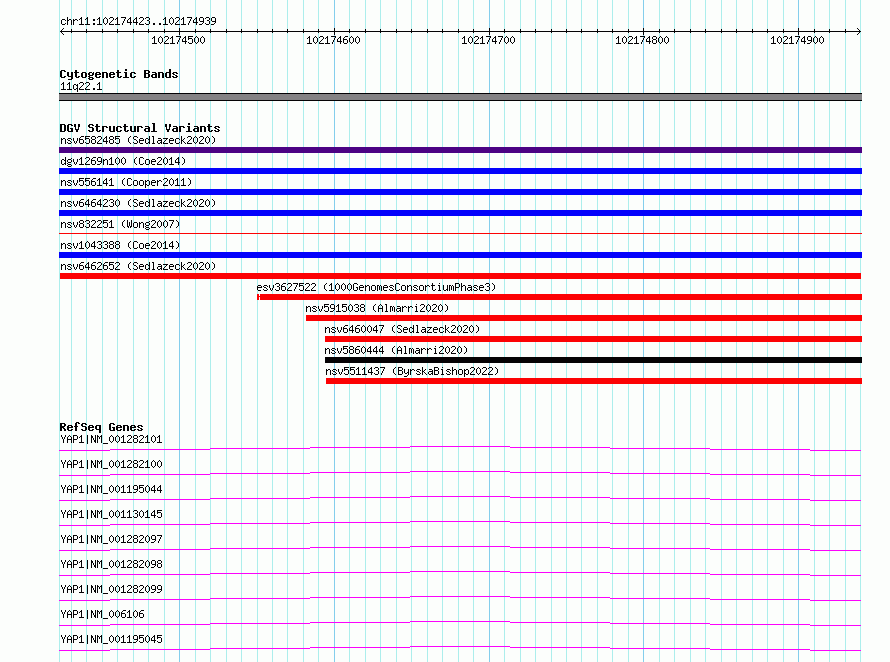
Task: Click the blue nsv556141 variant bar
Action: (x=460, y=192)
